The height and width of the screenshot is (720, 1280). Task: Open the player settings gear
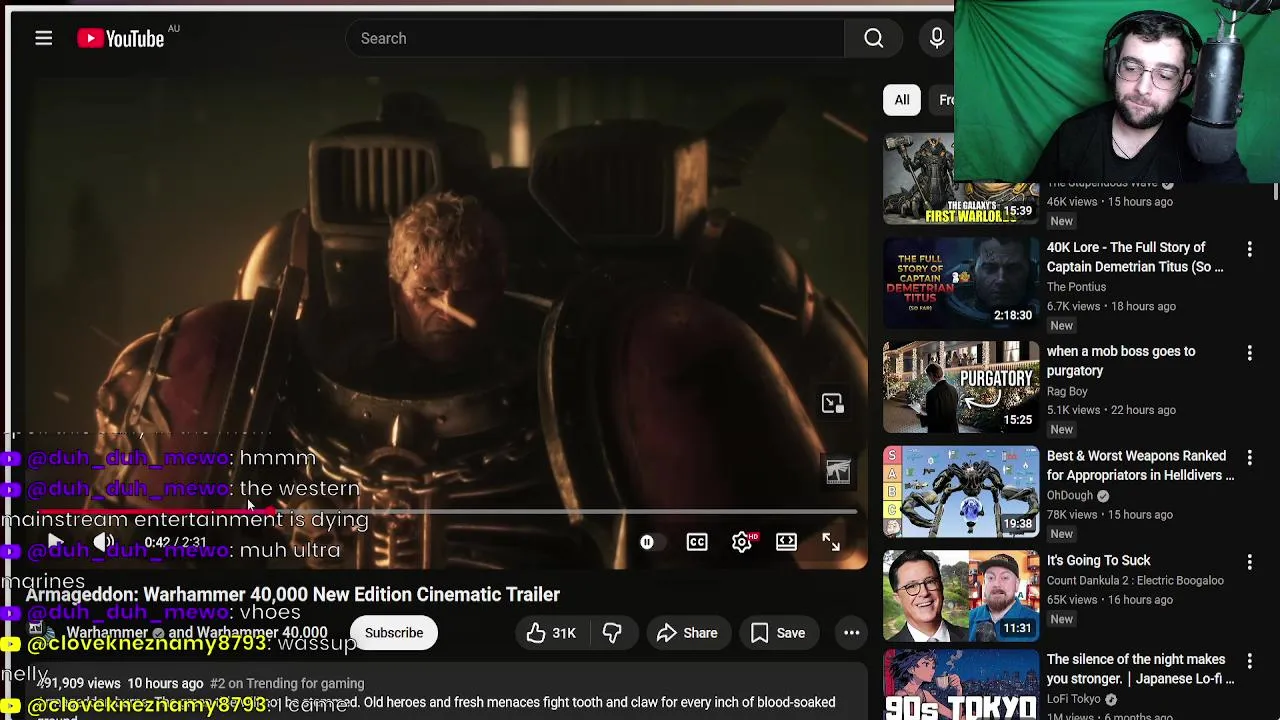coord(742,542)
